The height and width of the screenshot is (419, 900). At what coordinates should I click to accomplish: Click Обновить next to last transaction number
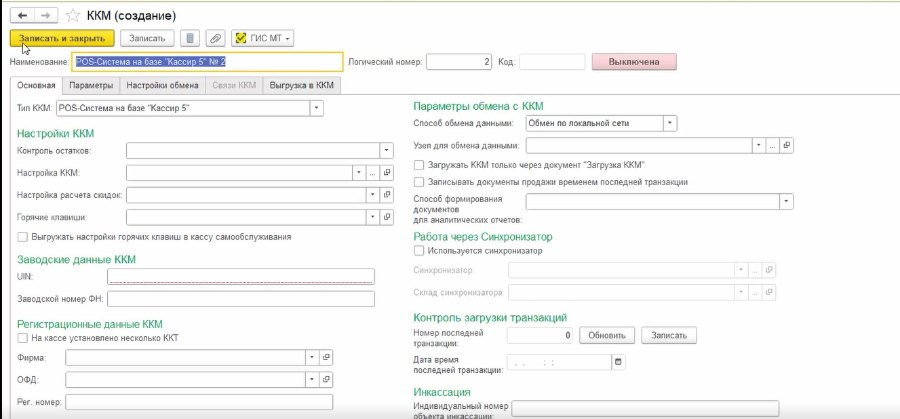[607, 335]
